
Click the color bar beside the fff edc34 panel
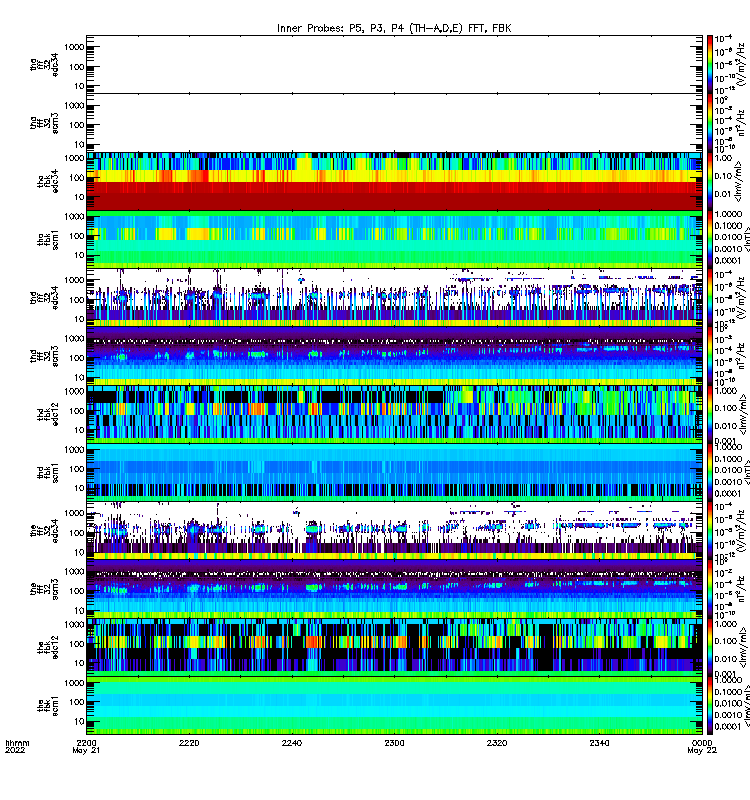click(710, 530)
